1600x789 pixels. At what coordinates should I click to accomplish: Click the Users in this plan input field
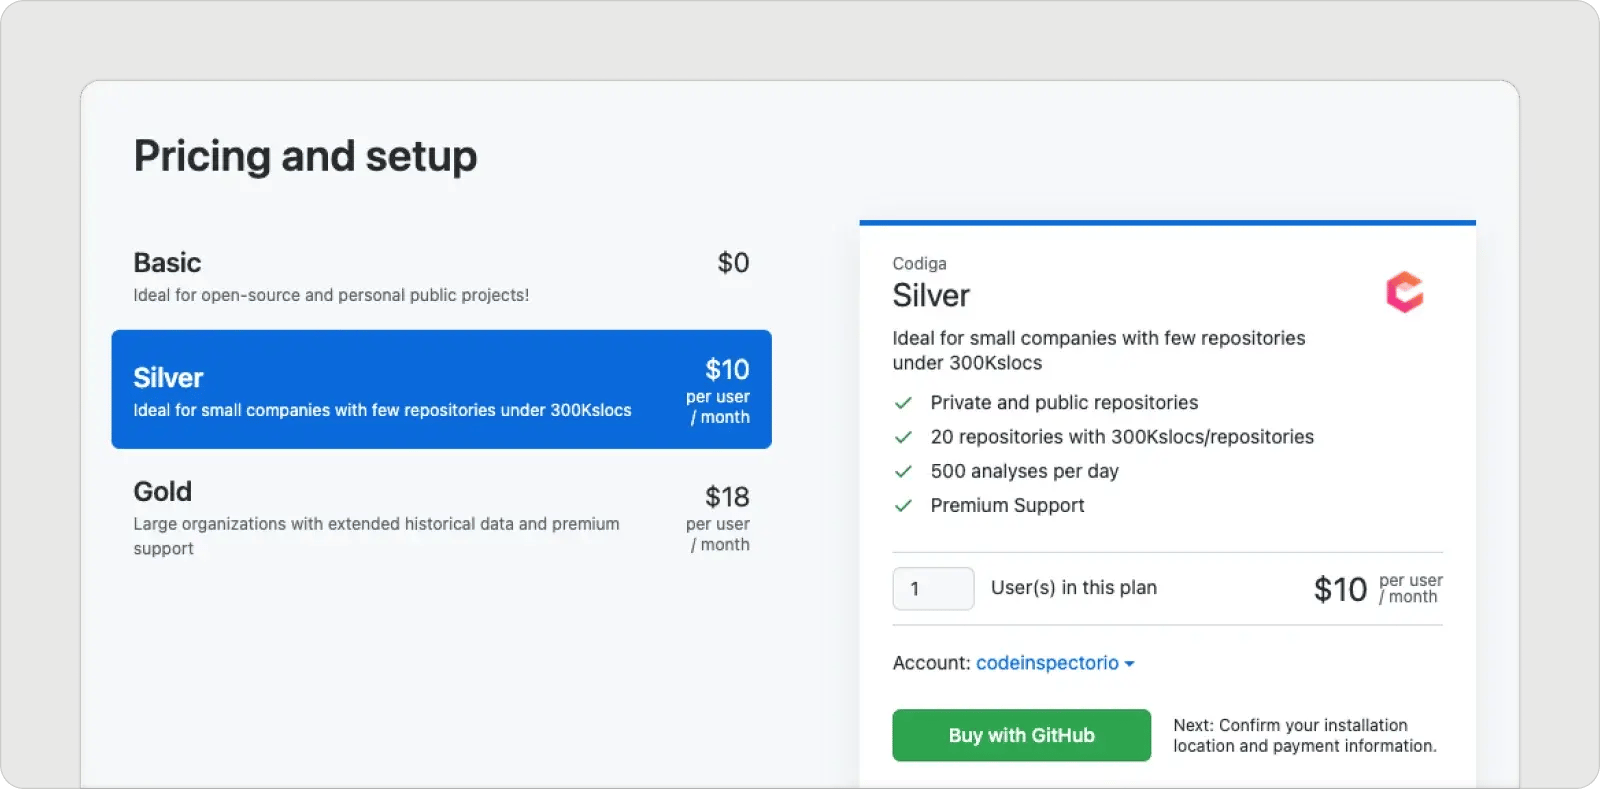click(x=932, y=588)
